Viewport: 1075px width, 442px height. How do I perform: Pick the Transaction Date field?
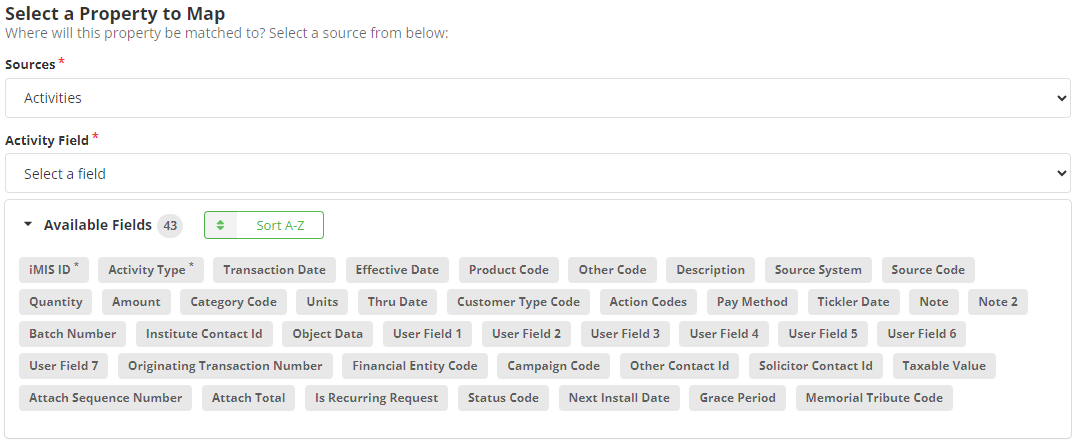pyautogui.click(x=274, y=270)
